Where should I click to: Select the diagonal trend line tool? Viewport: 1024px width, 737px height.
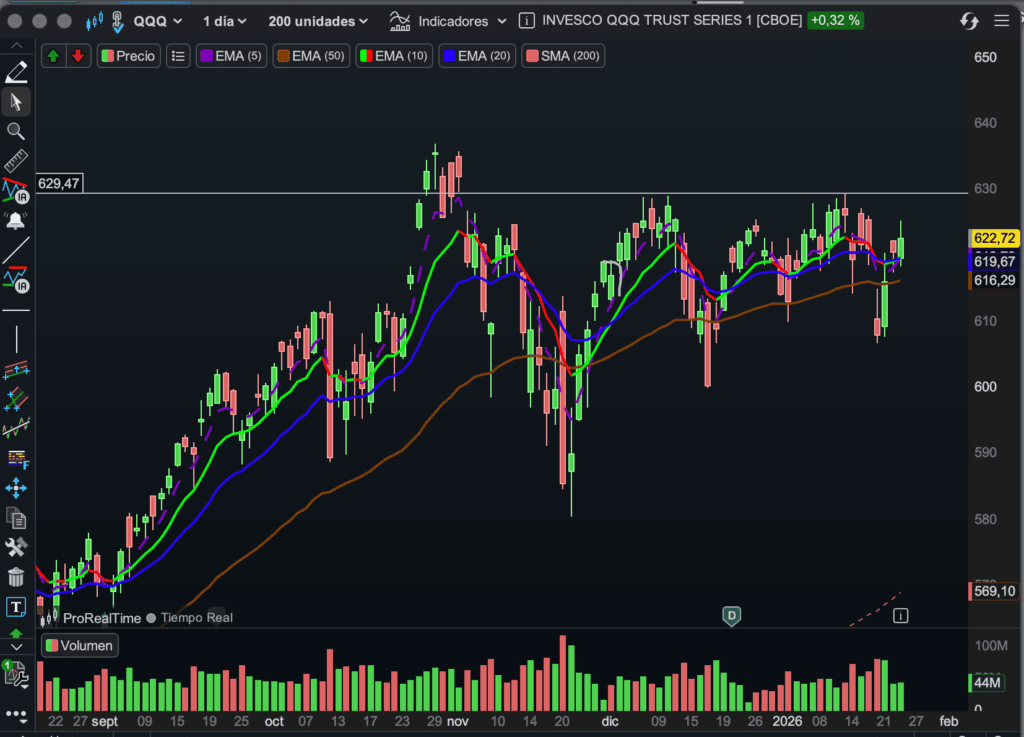pos(16,250)
